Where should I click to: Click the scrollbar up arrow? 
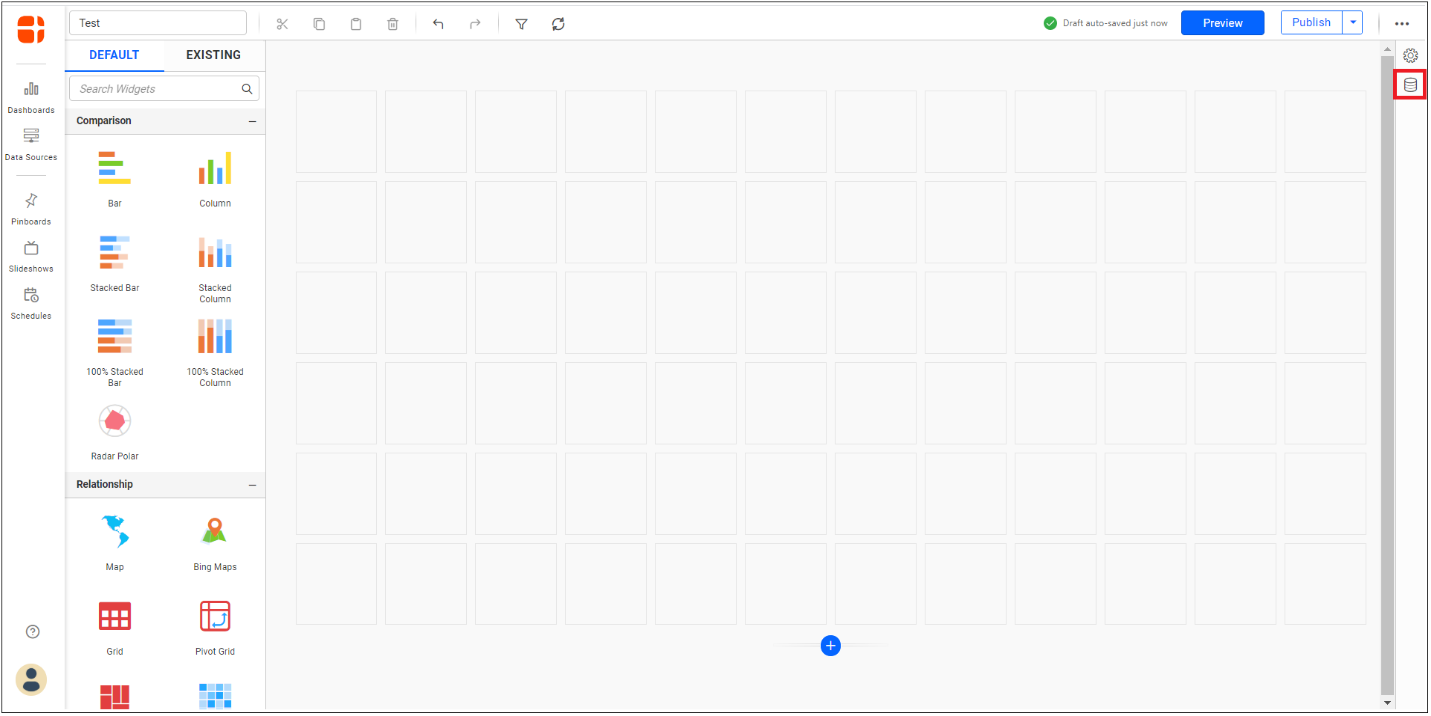[x=1387, y=49]
